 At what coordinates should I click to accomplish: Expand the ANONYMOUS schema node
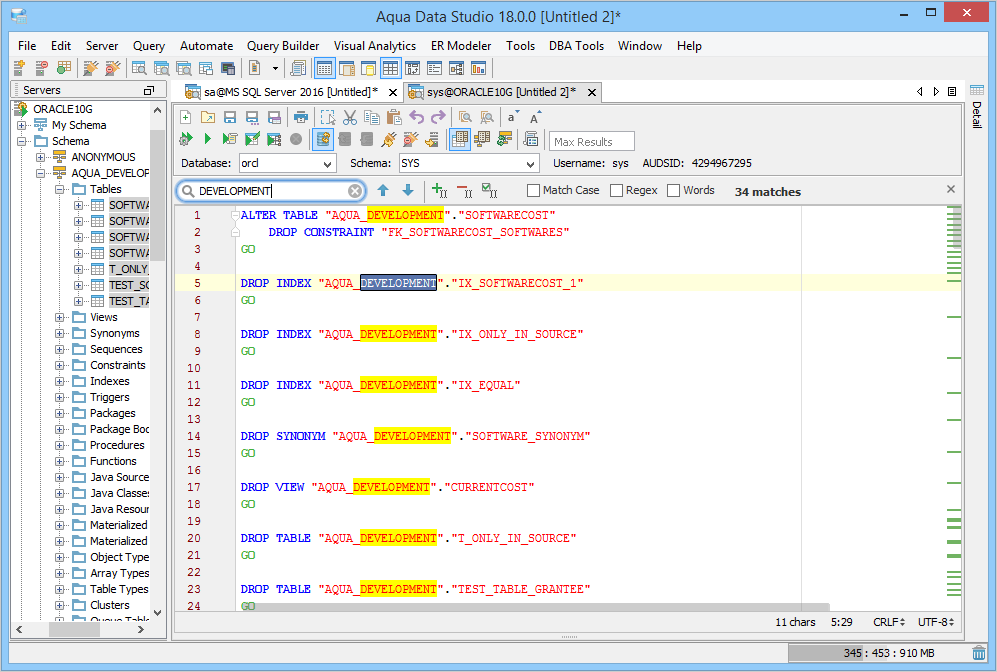40,157
